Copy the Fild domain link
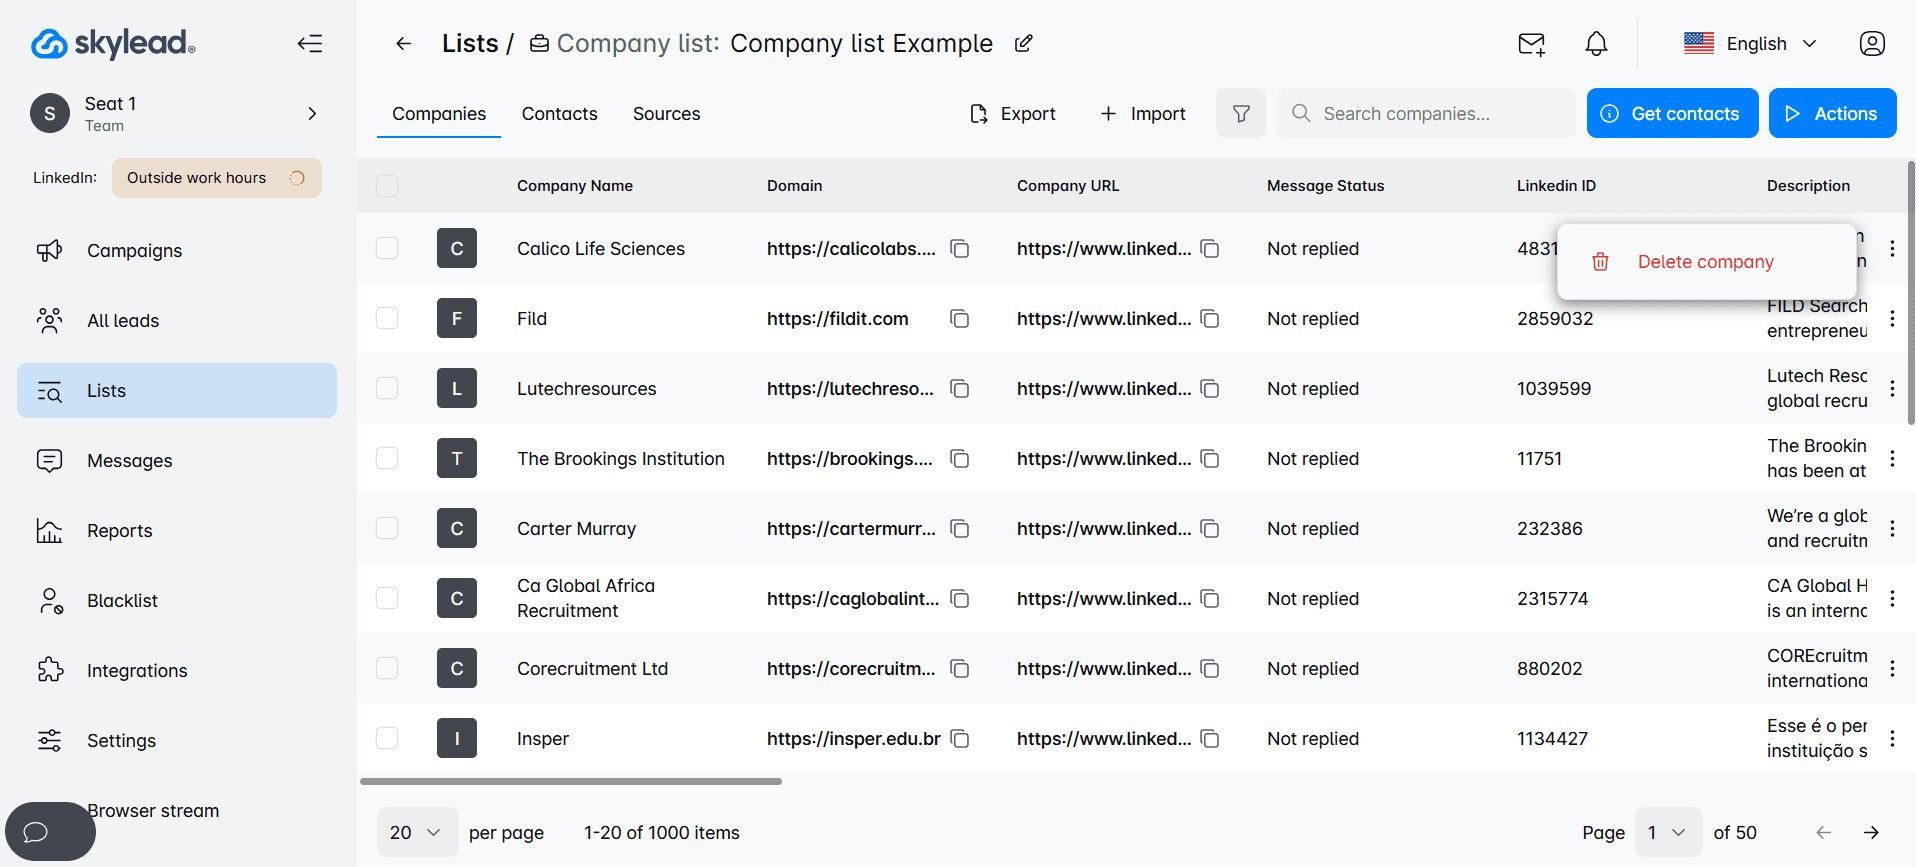 [x=960, y=318]
